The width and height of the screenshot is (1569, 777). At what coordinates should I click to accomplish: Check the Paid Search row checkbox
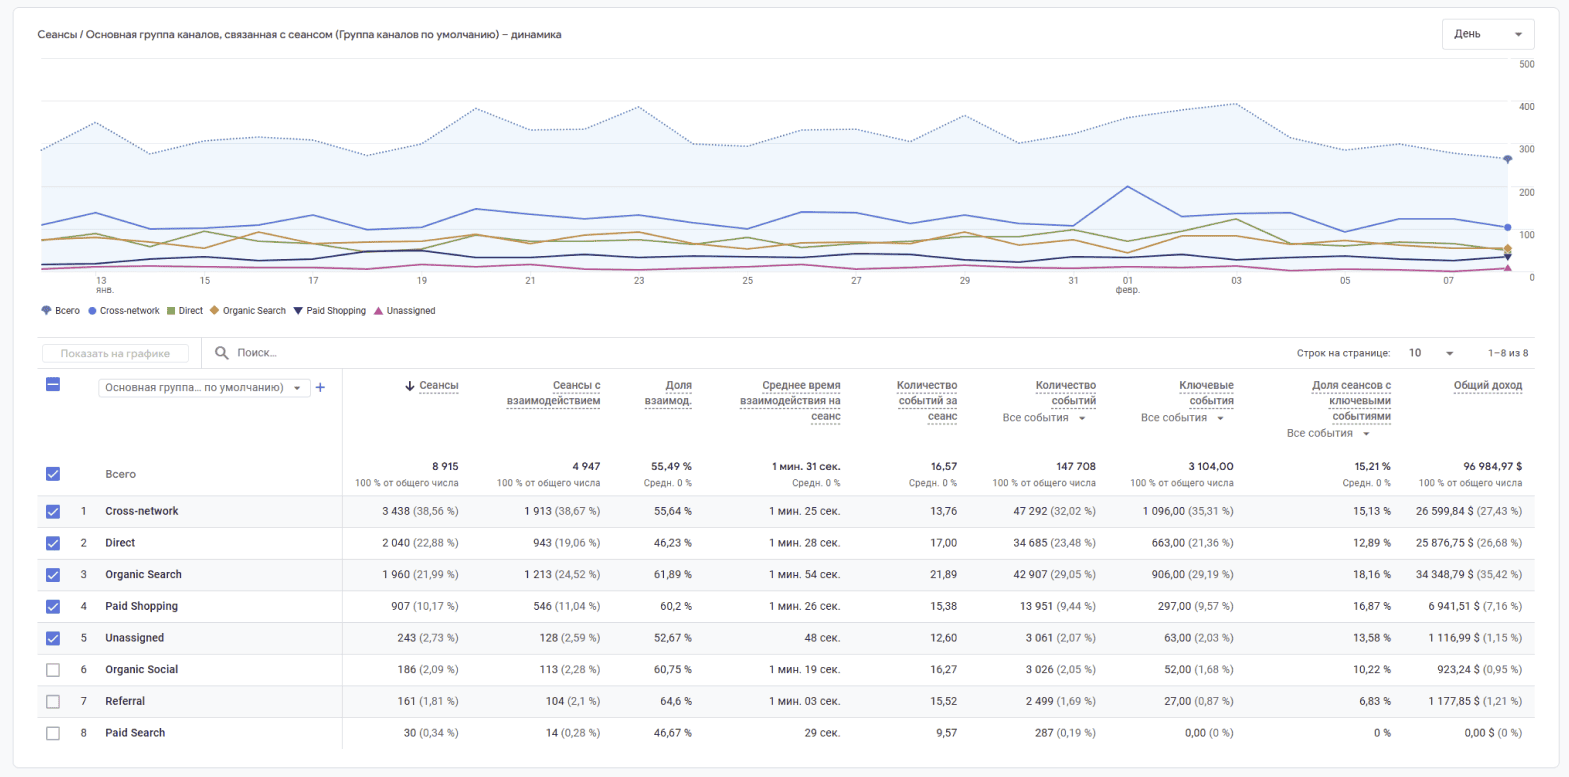pyautogui.click(x=53, y=733)
